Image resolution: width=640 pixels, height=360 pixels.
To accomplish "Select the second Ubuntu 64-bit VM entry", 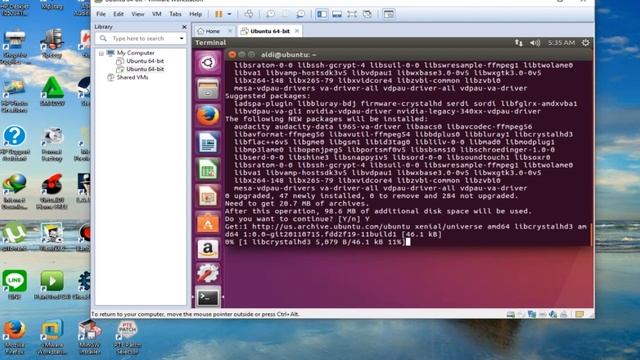I will (x=145, y=69).
